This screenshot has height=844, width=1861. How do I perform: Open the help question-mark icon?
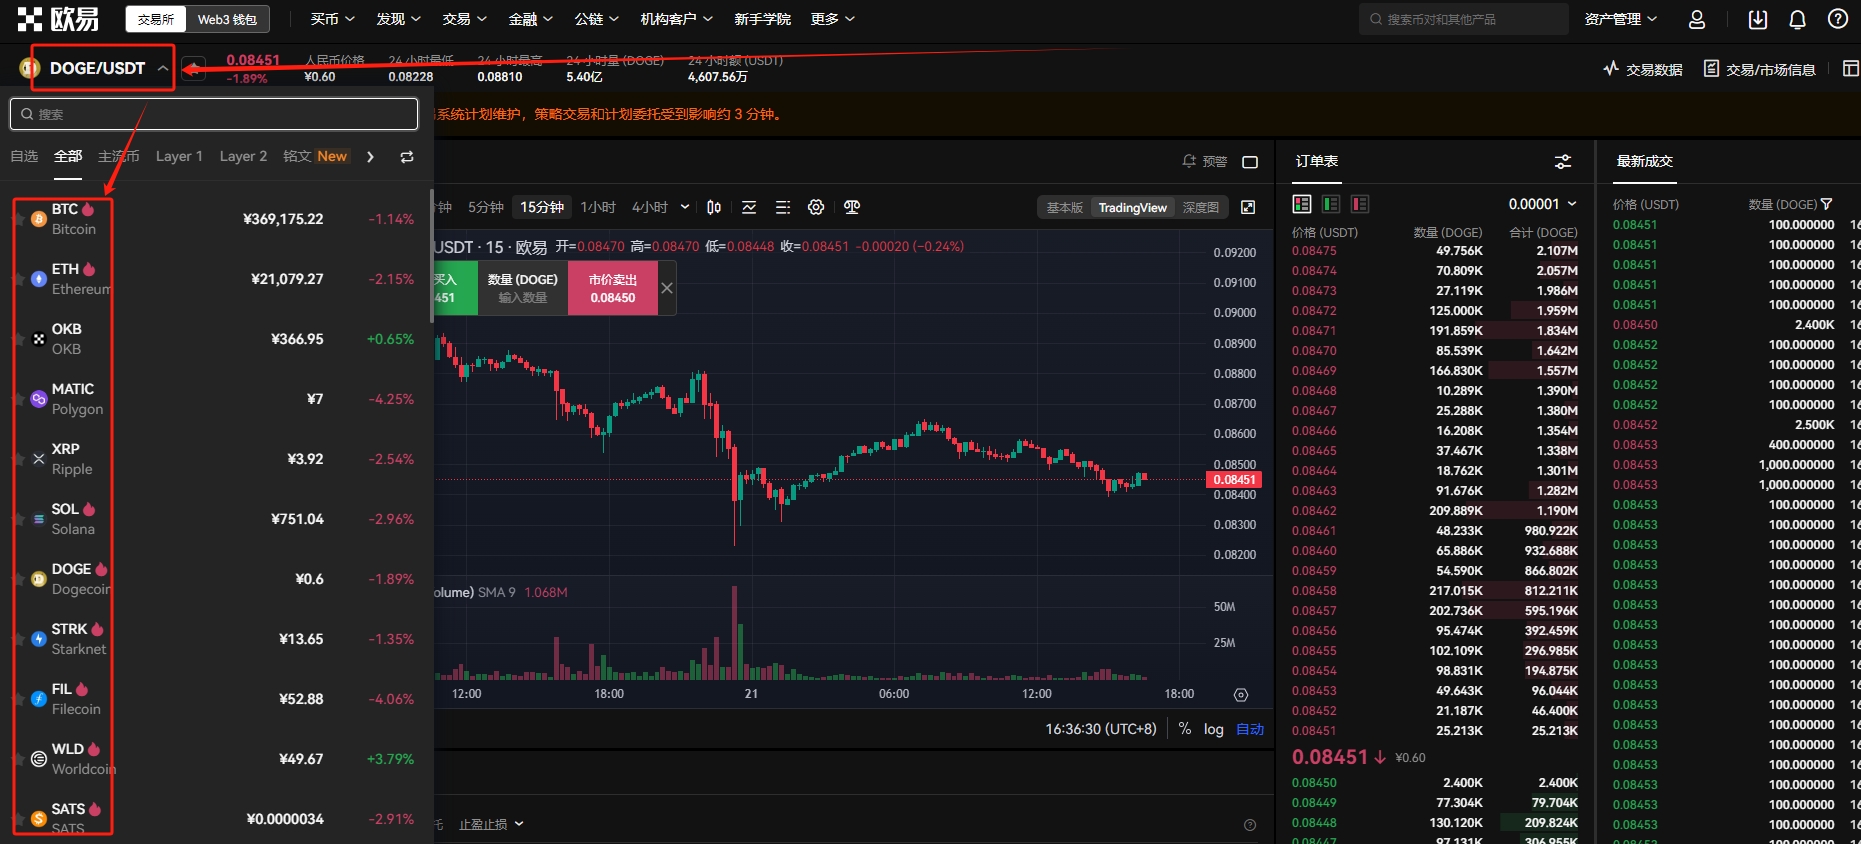1838,19
